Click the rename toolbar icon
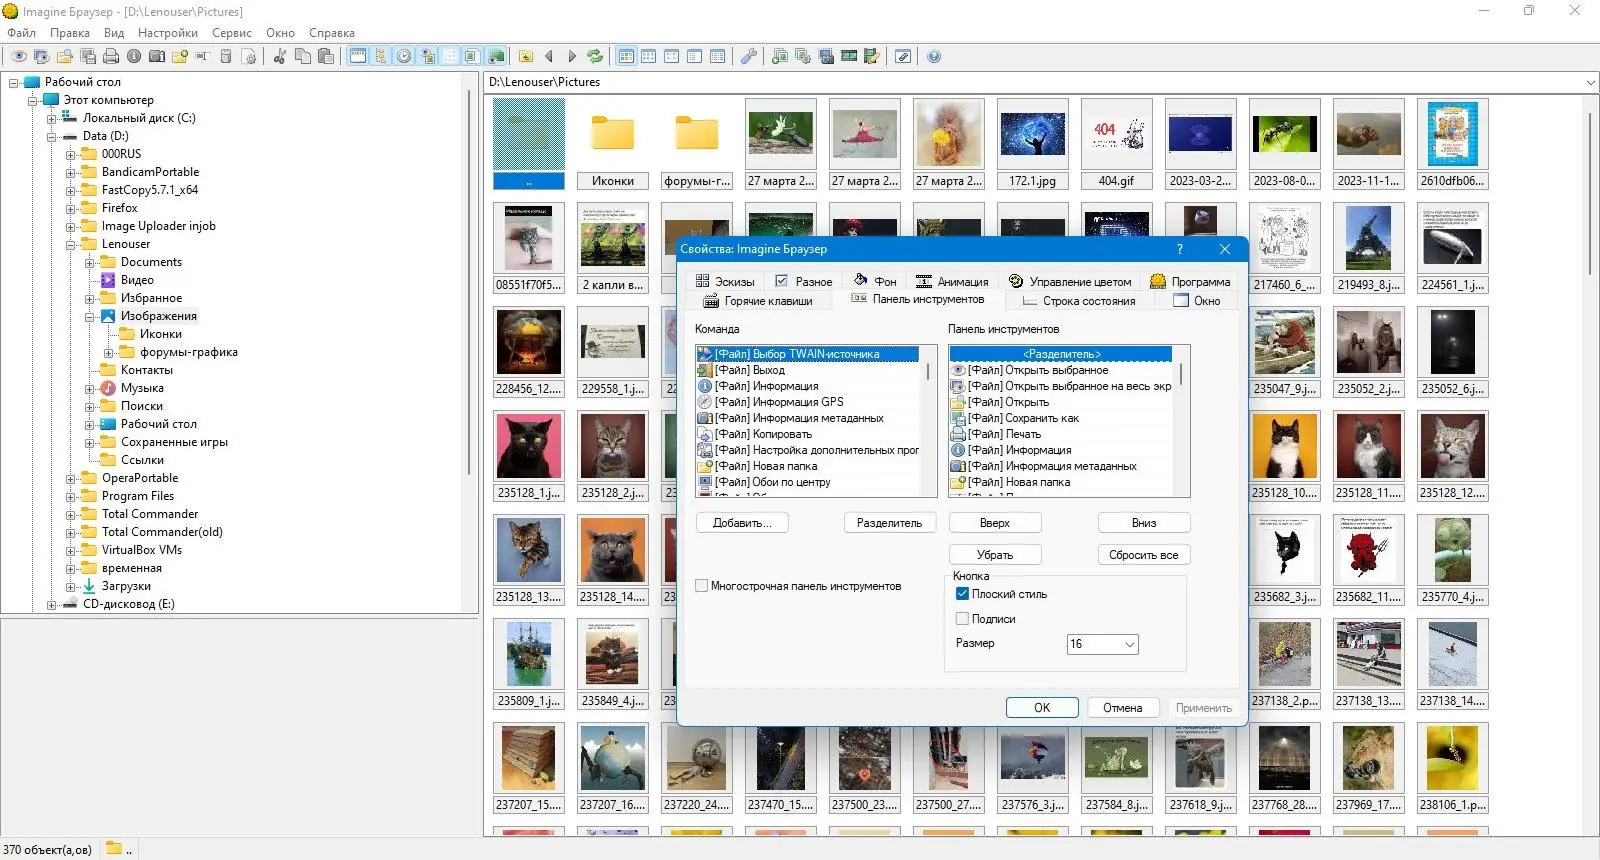 point(203,57)
